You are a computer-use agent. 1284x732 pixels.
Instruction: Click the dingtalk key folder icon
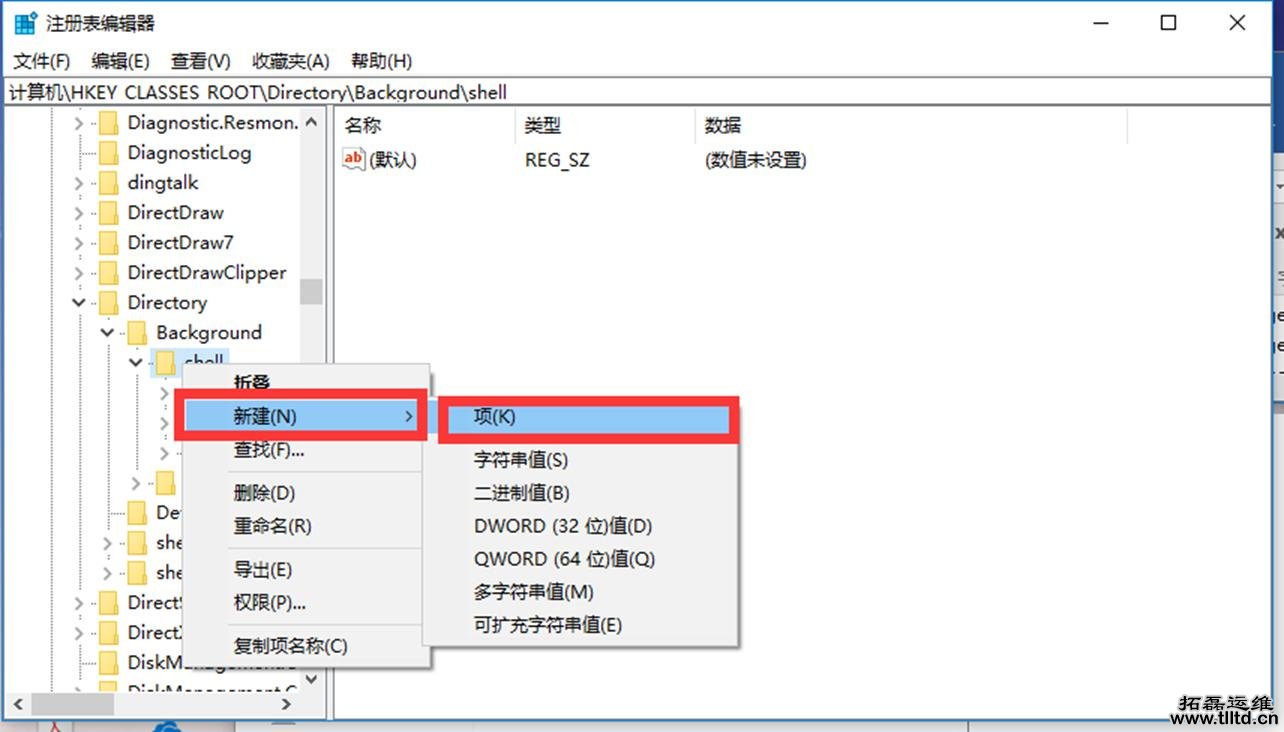108,182
